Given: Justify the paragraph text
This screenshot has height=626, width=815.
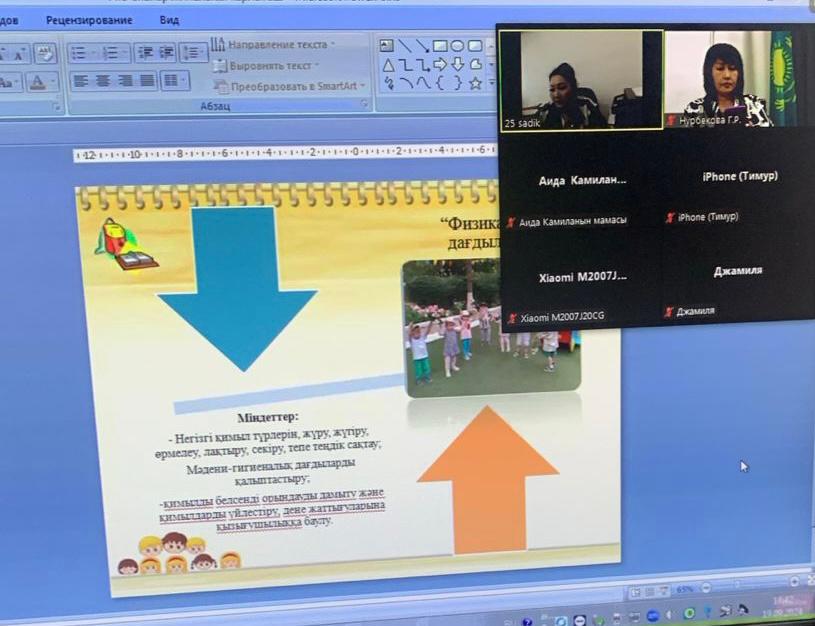Looking at the screenshot, I should (x=147, y=81).
